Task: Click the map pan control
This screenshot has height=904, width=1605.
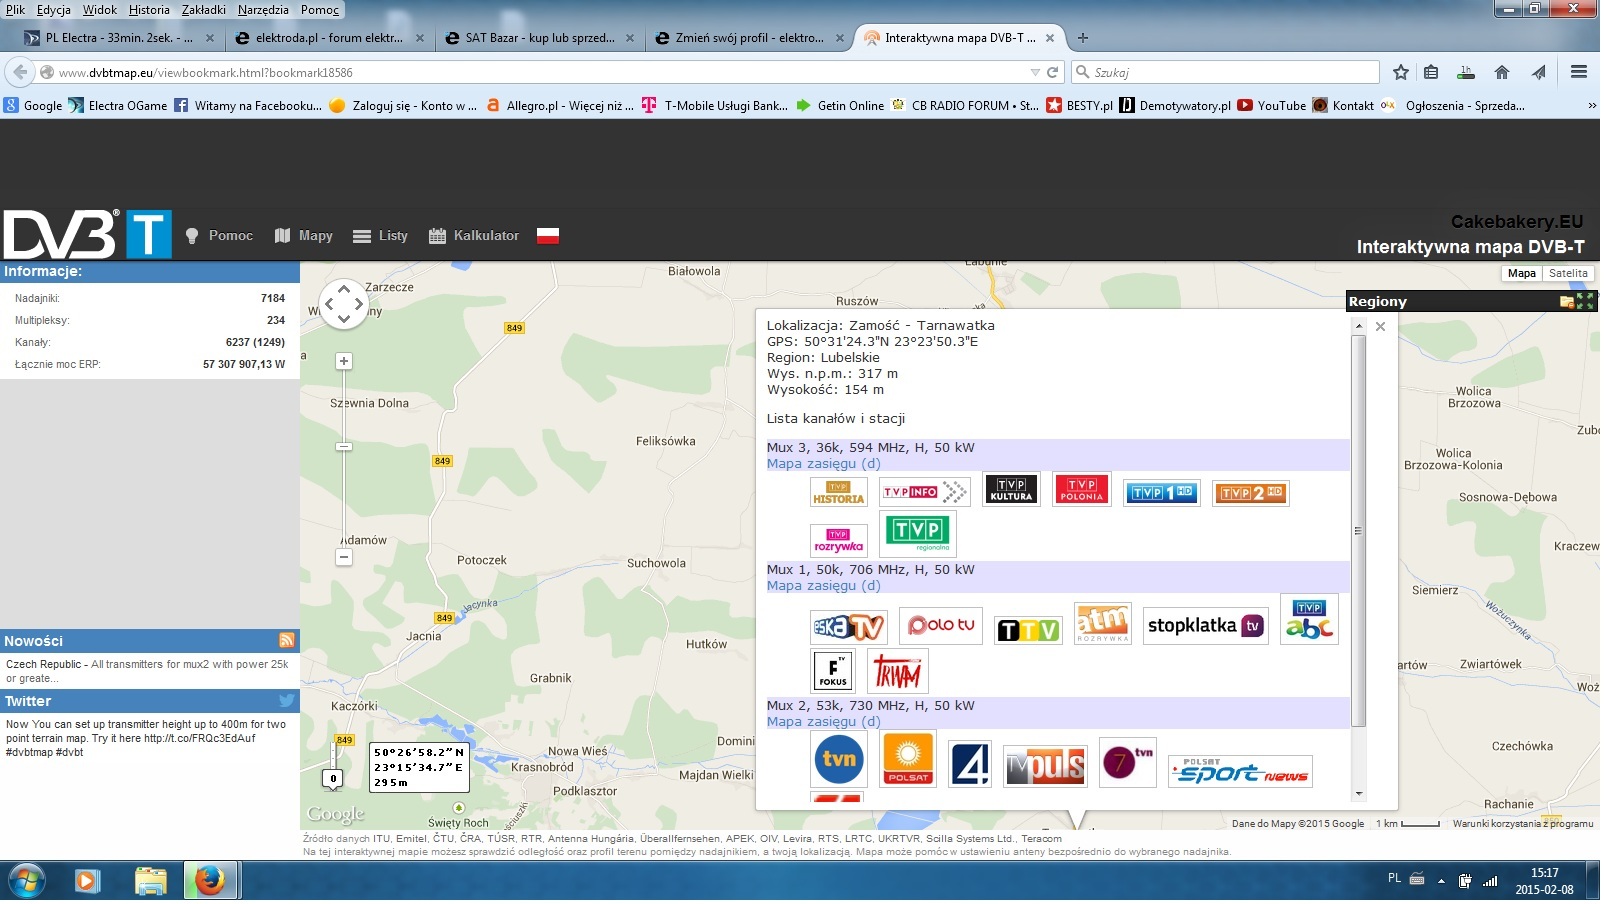Action: click(344, 304)
